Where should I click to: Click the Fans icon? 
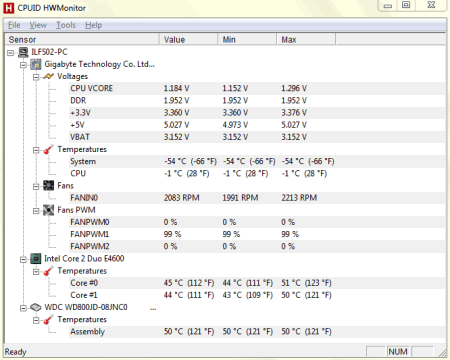[x=48, y=186]
